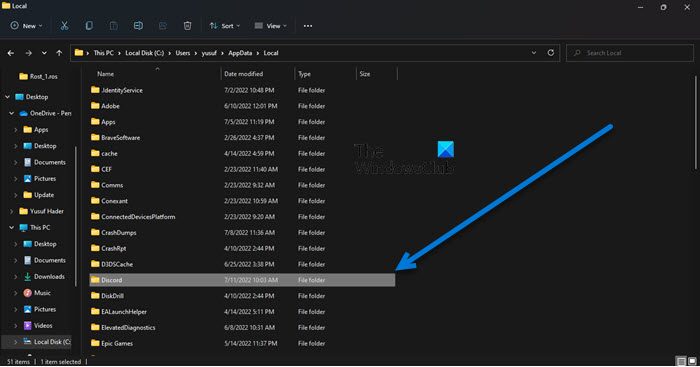Switch to large thumbnails view icon
Viewport: 700px width, 367px height.
692,361
